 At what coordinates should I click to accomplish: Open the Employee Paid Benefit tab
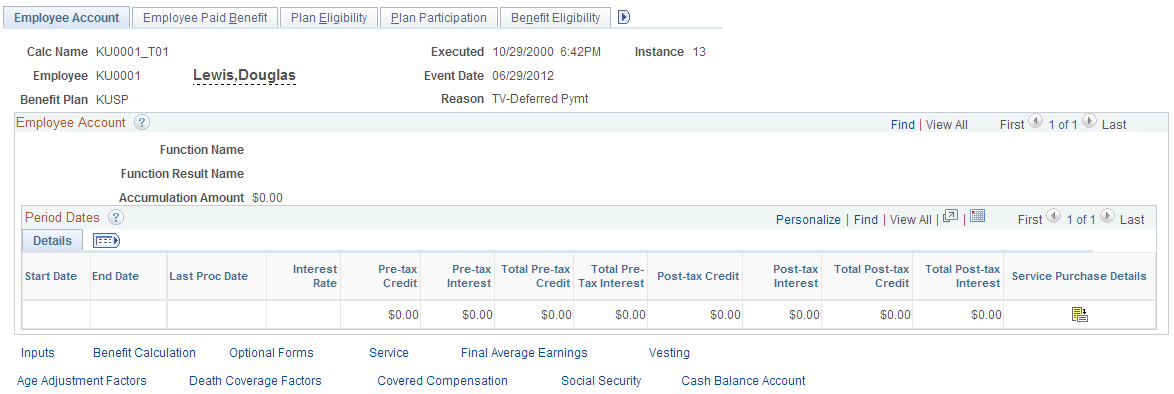coord(204,17)
